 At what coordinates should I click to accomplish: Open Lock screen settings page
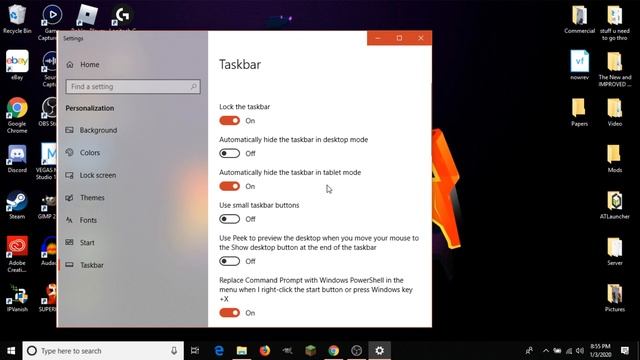(x=91, y=175)
